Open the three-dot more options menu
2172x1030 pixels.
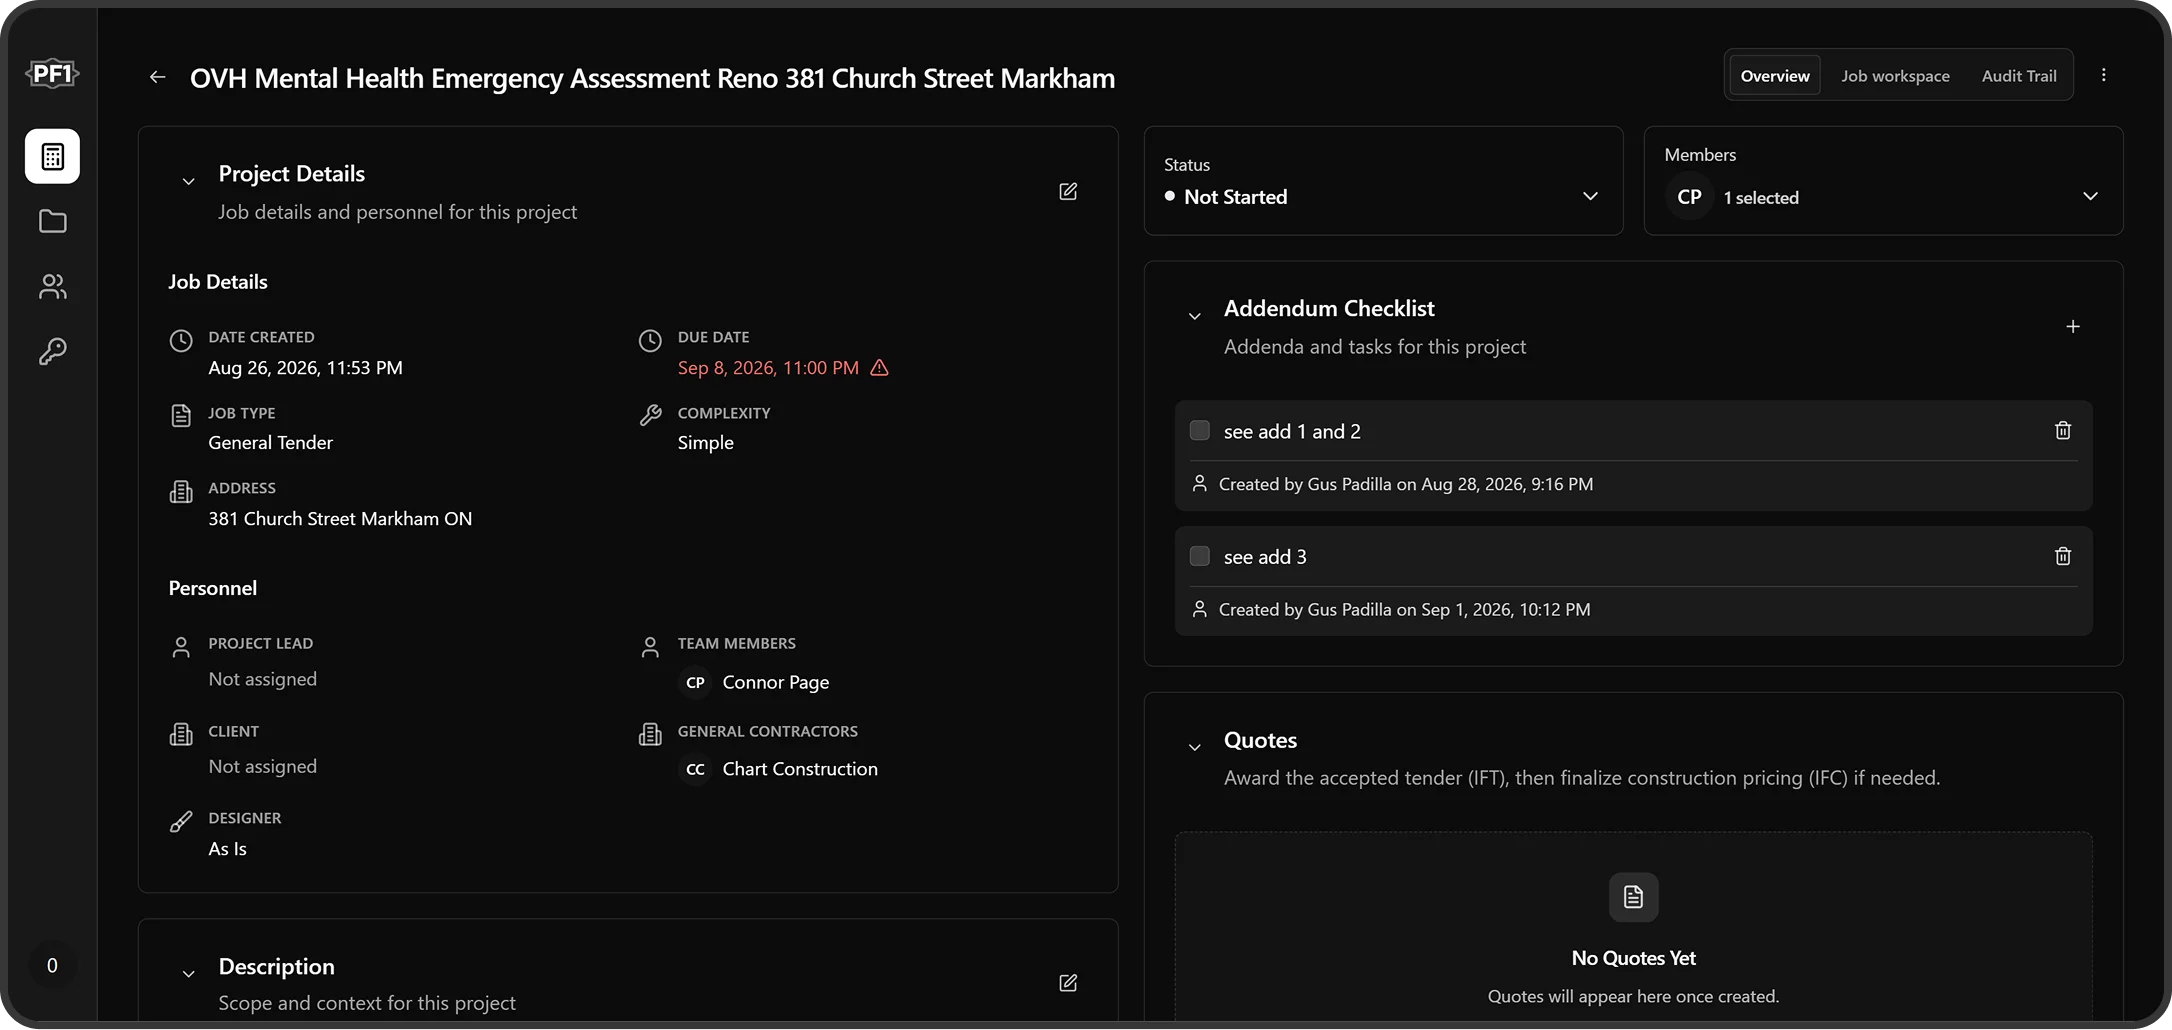tap(2104, 75)
